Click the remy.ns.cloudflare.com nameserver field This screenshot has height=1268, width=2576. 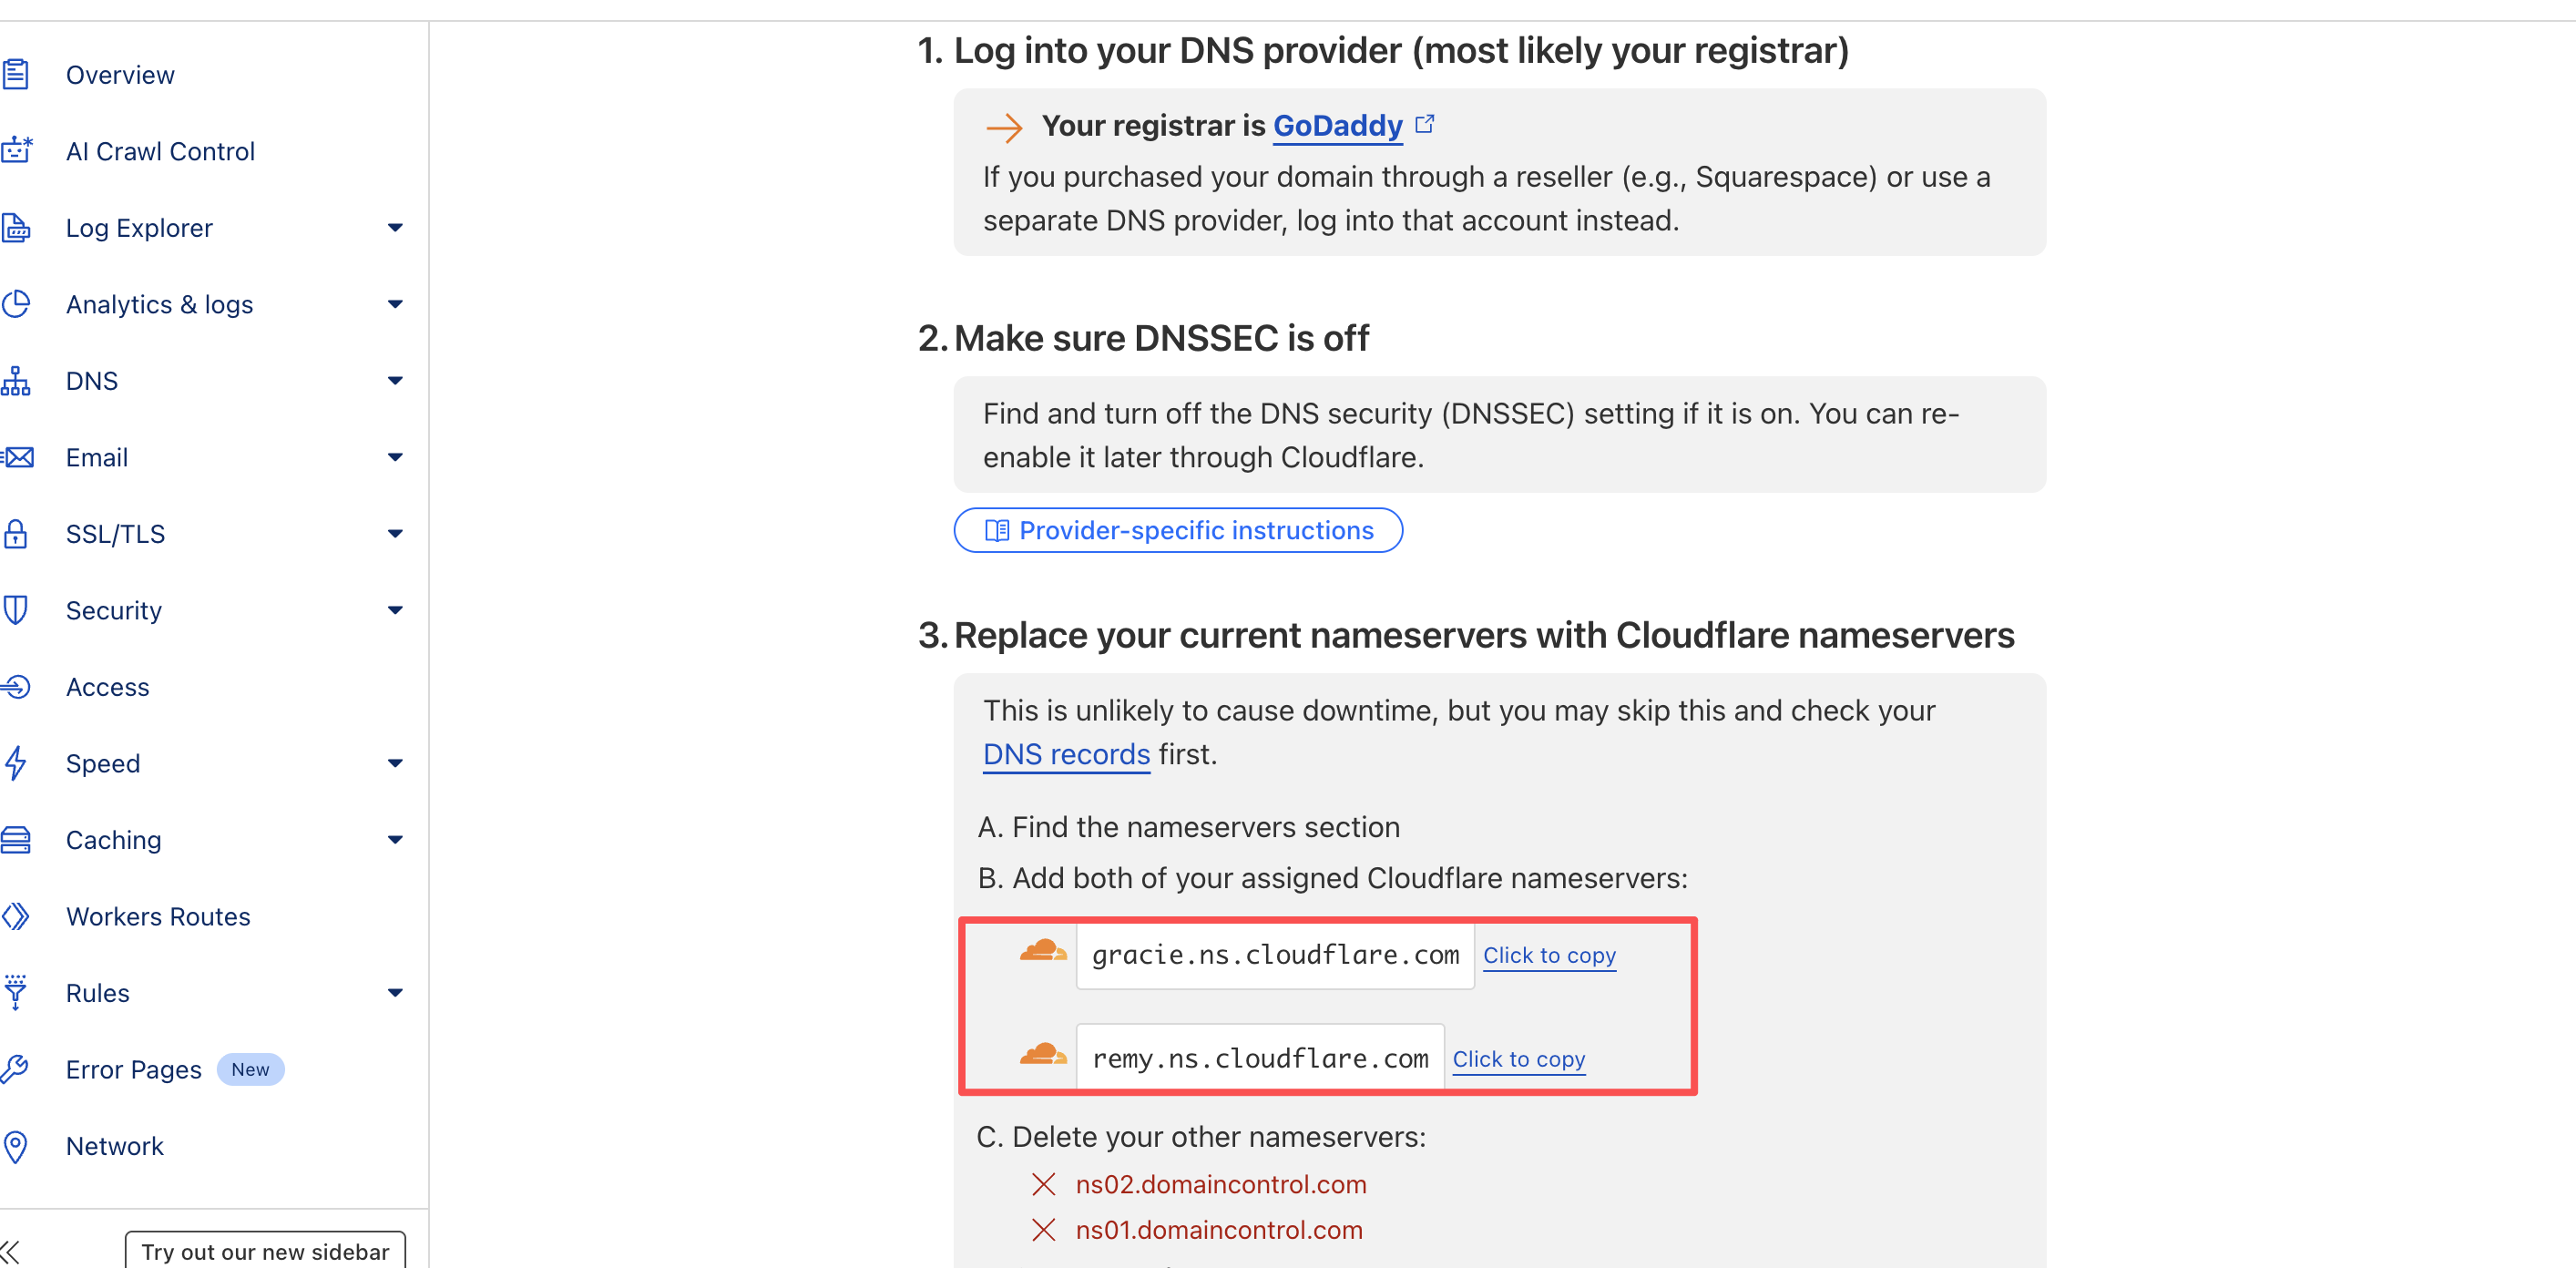pyautogui.click(x=1260, y=1058)
